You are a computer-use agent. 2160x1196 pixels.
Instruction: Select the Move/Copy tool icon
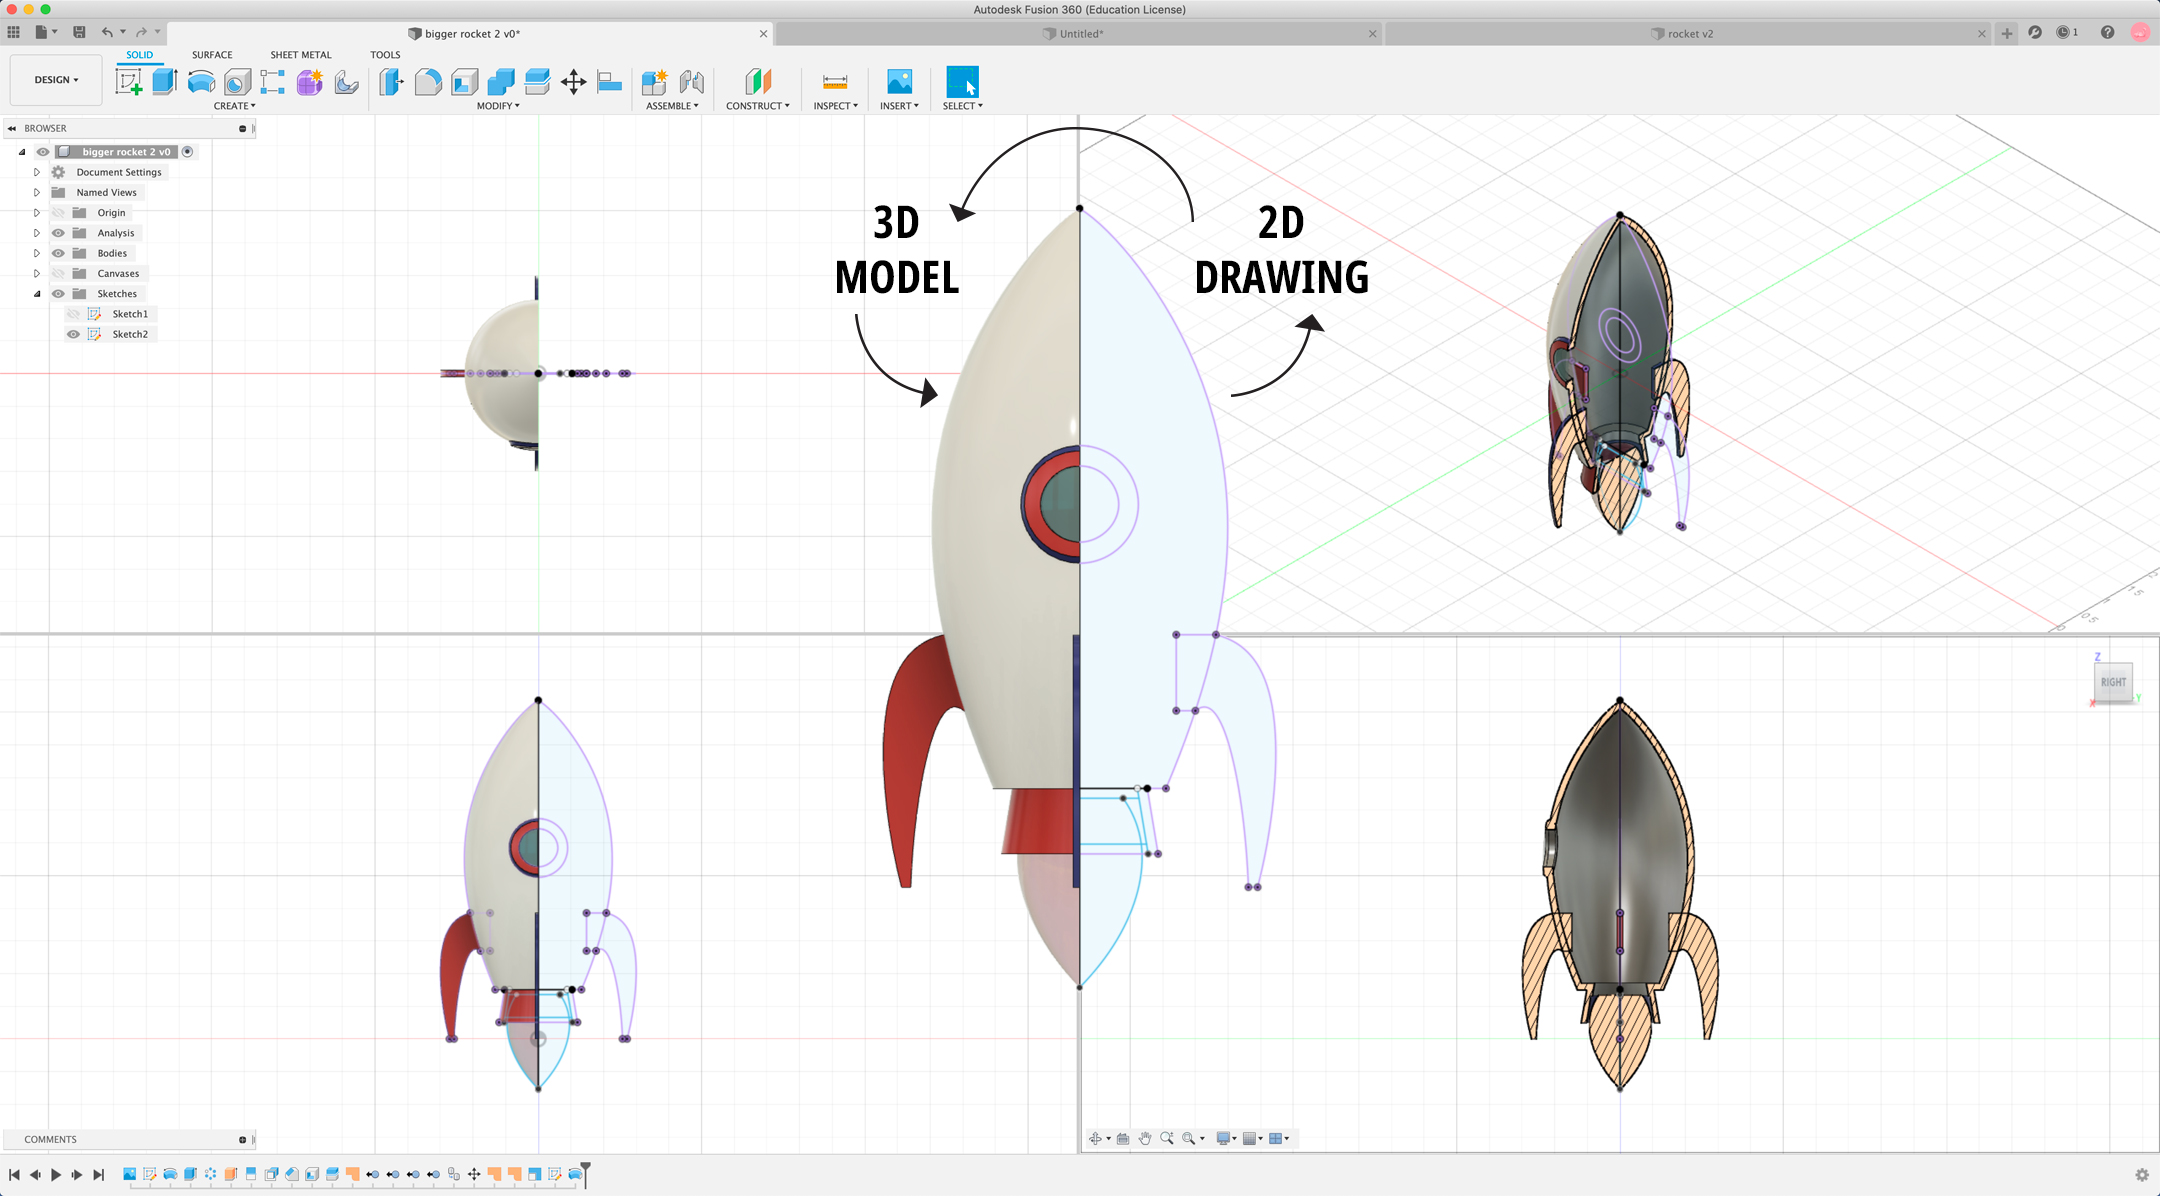point(573,82)
